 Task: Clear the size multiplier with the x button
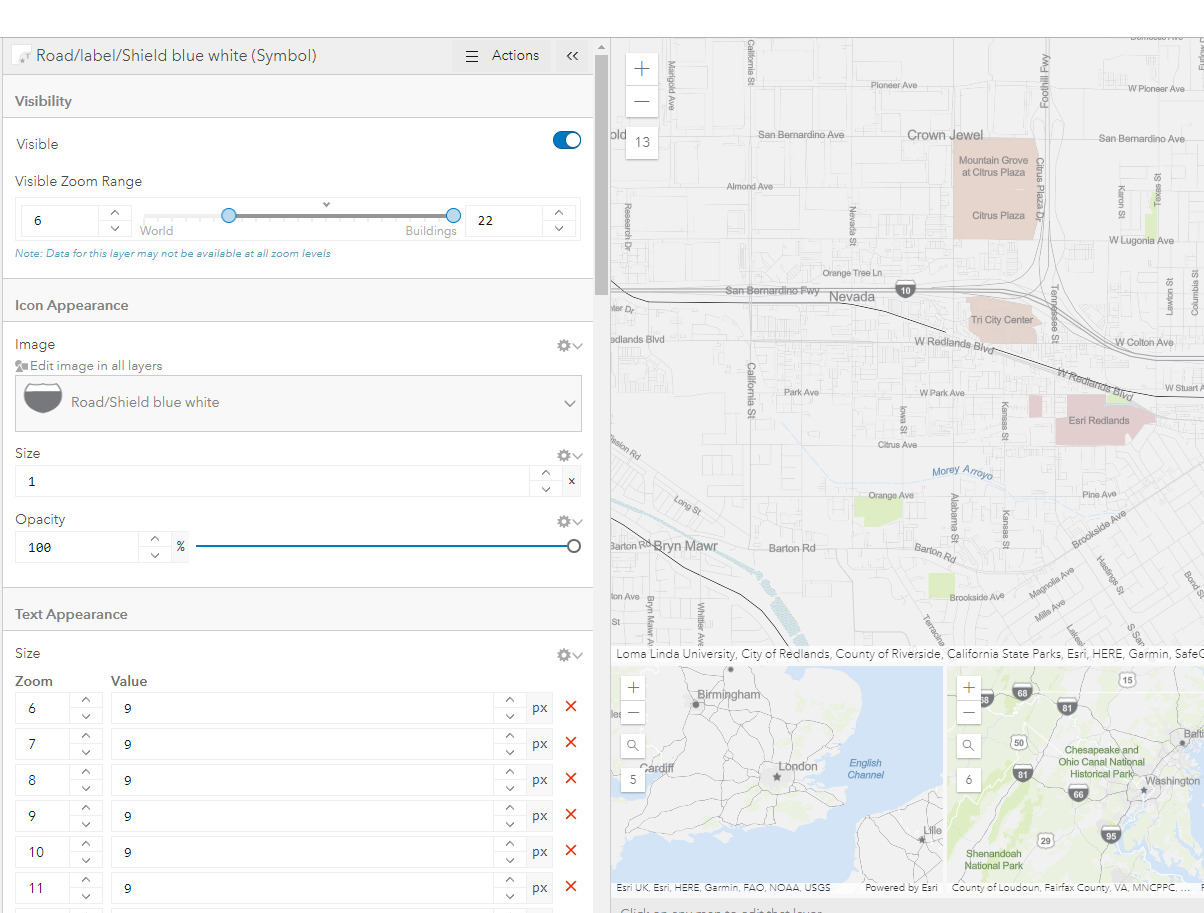tap(571, 481)
